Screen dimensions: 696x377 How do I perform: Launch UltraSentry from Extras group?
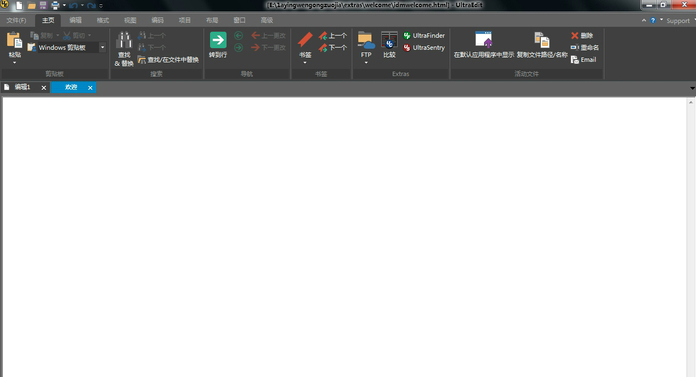[x=424, y=48]
